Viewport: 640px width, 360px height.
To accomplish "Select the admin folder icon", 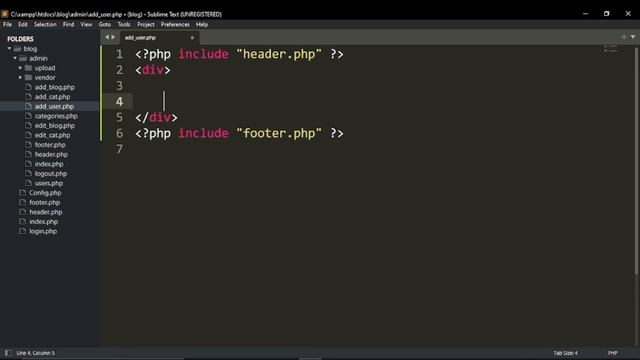I will [x=23, y=58].
